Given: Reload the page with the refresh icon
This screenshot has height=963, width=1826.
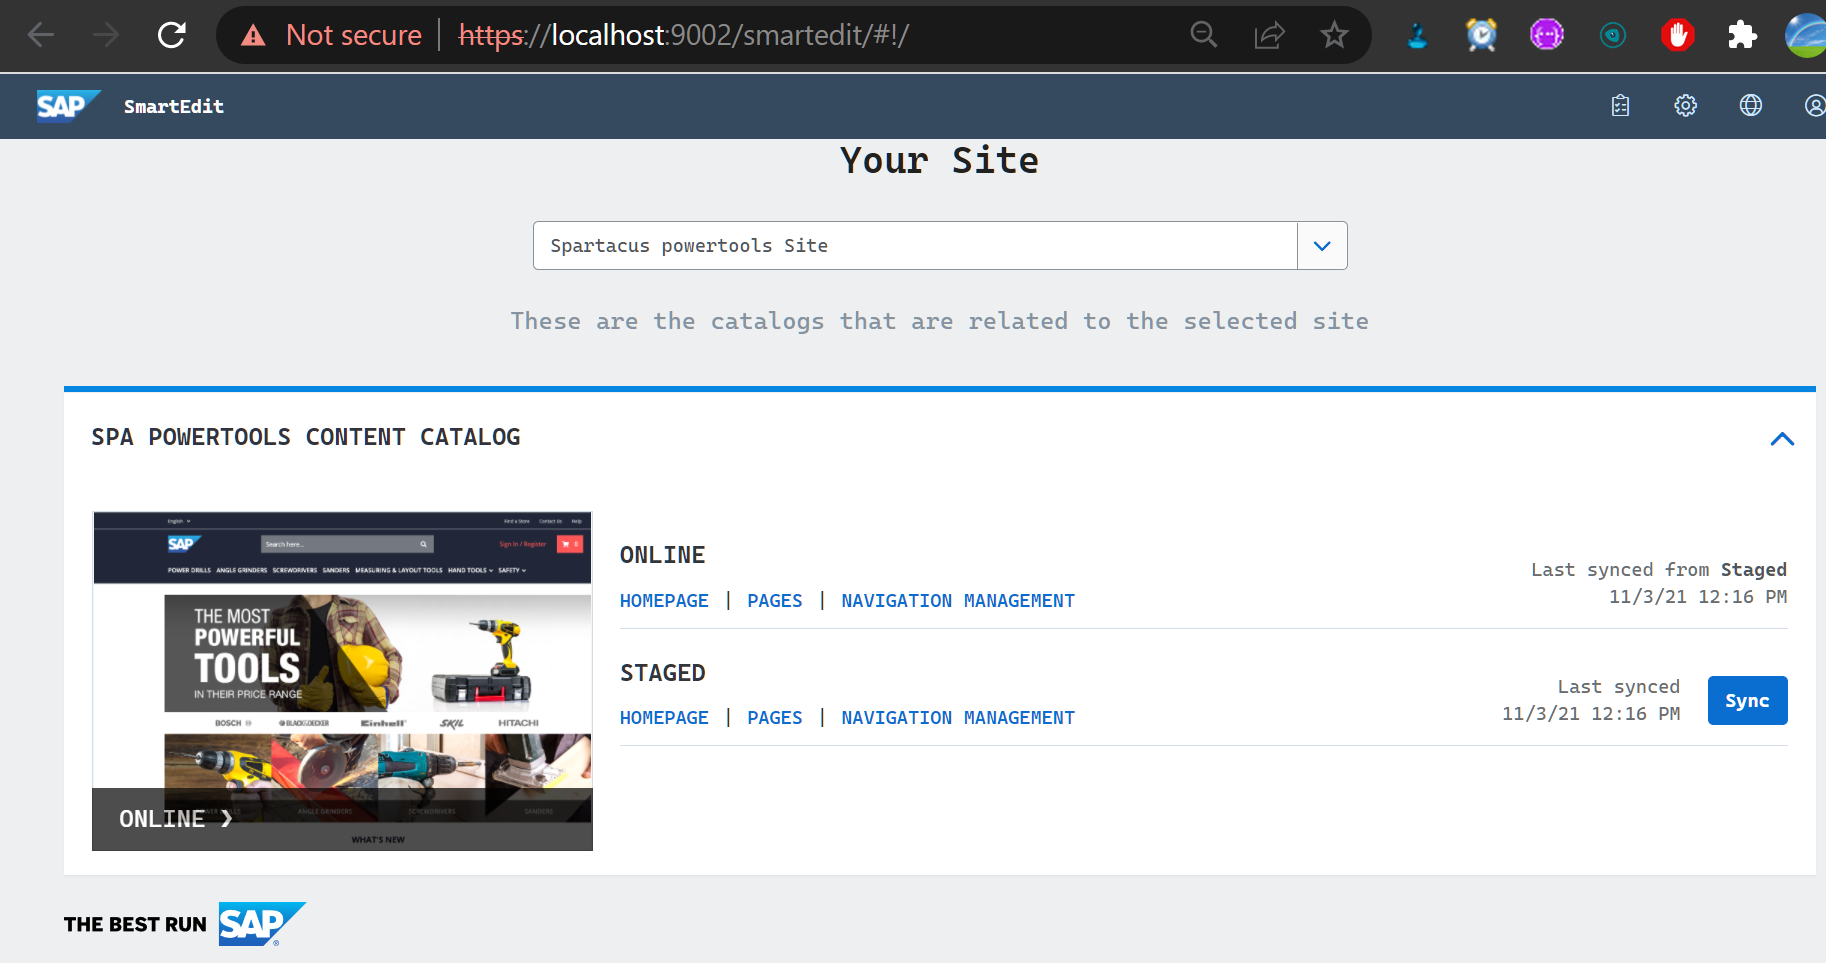Looking at the screenshot, I should 171,34.
